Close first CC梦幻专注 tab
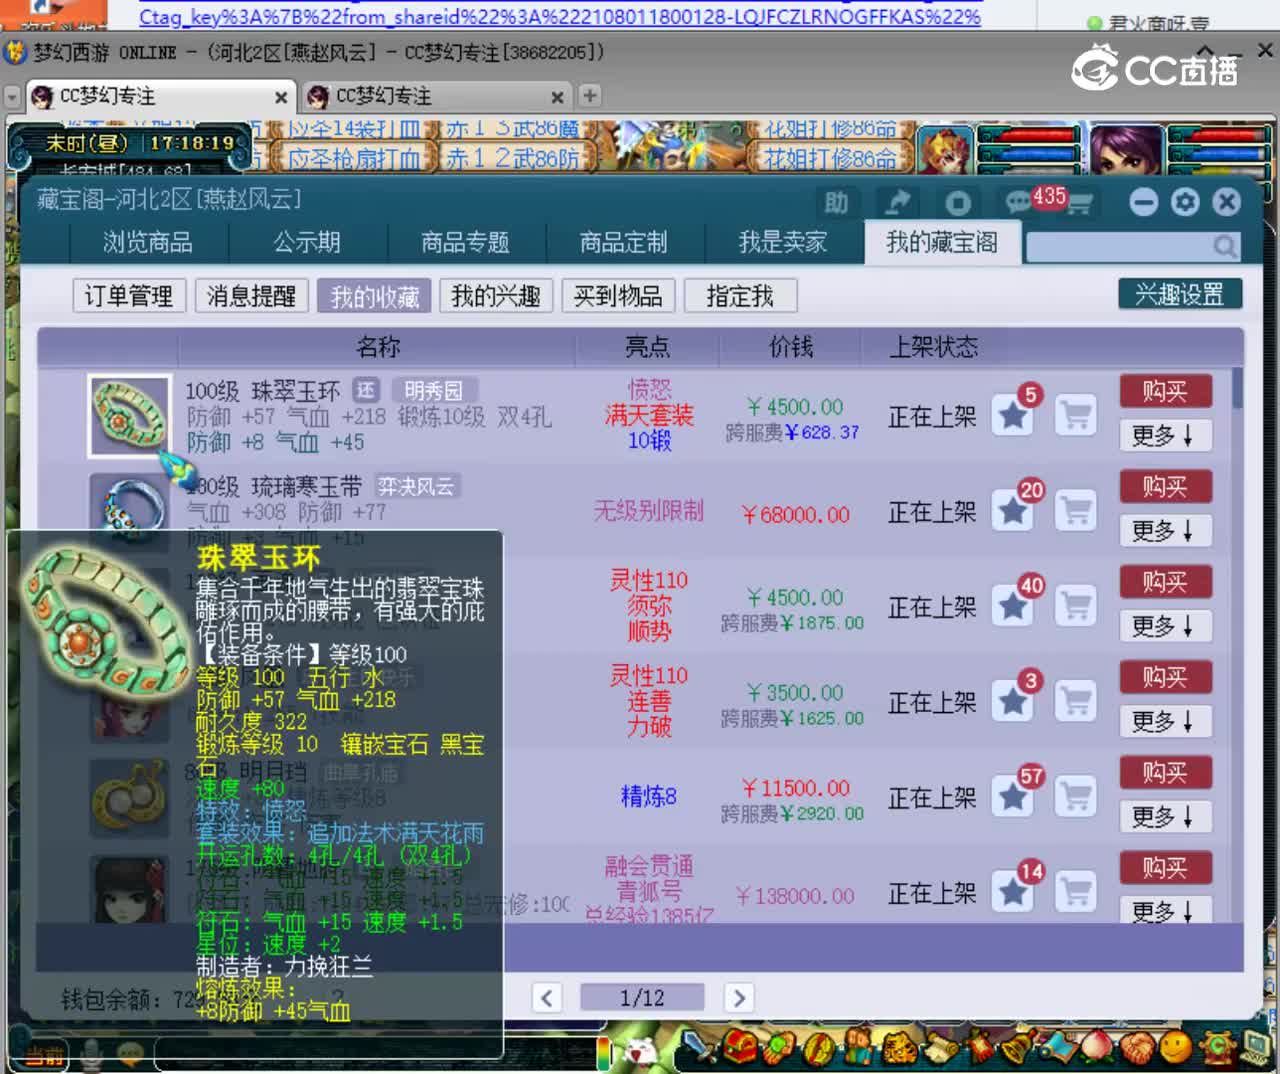This screenshot has width=1280, height=1074. coord(281,97)
